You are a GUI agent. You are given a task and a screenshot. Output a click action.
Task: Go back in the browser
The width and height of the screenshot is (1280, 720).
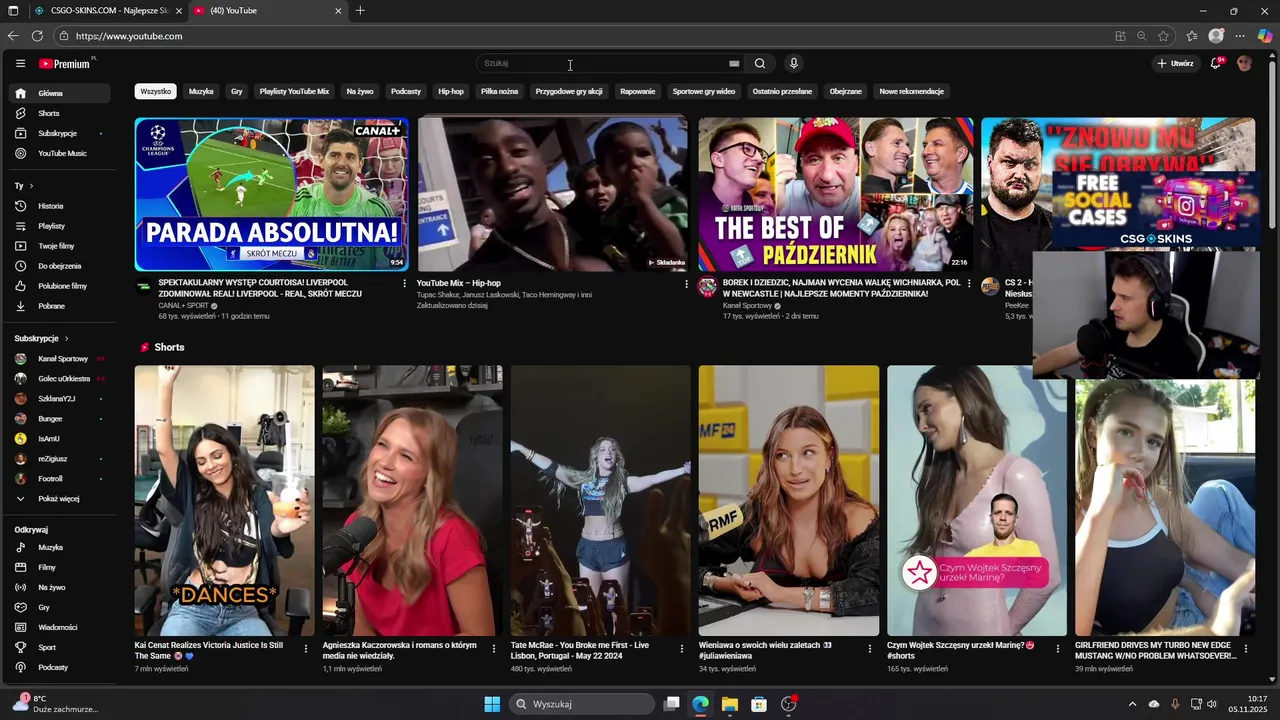tap(13, 36)
